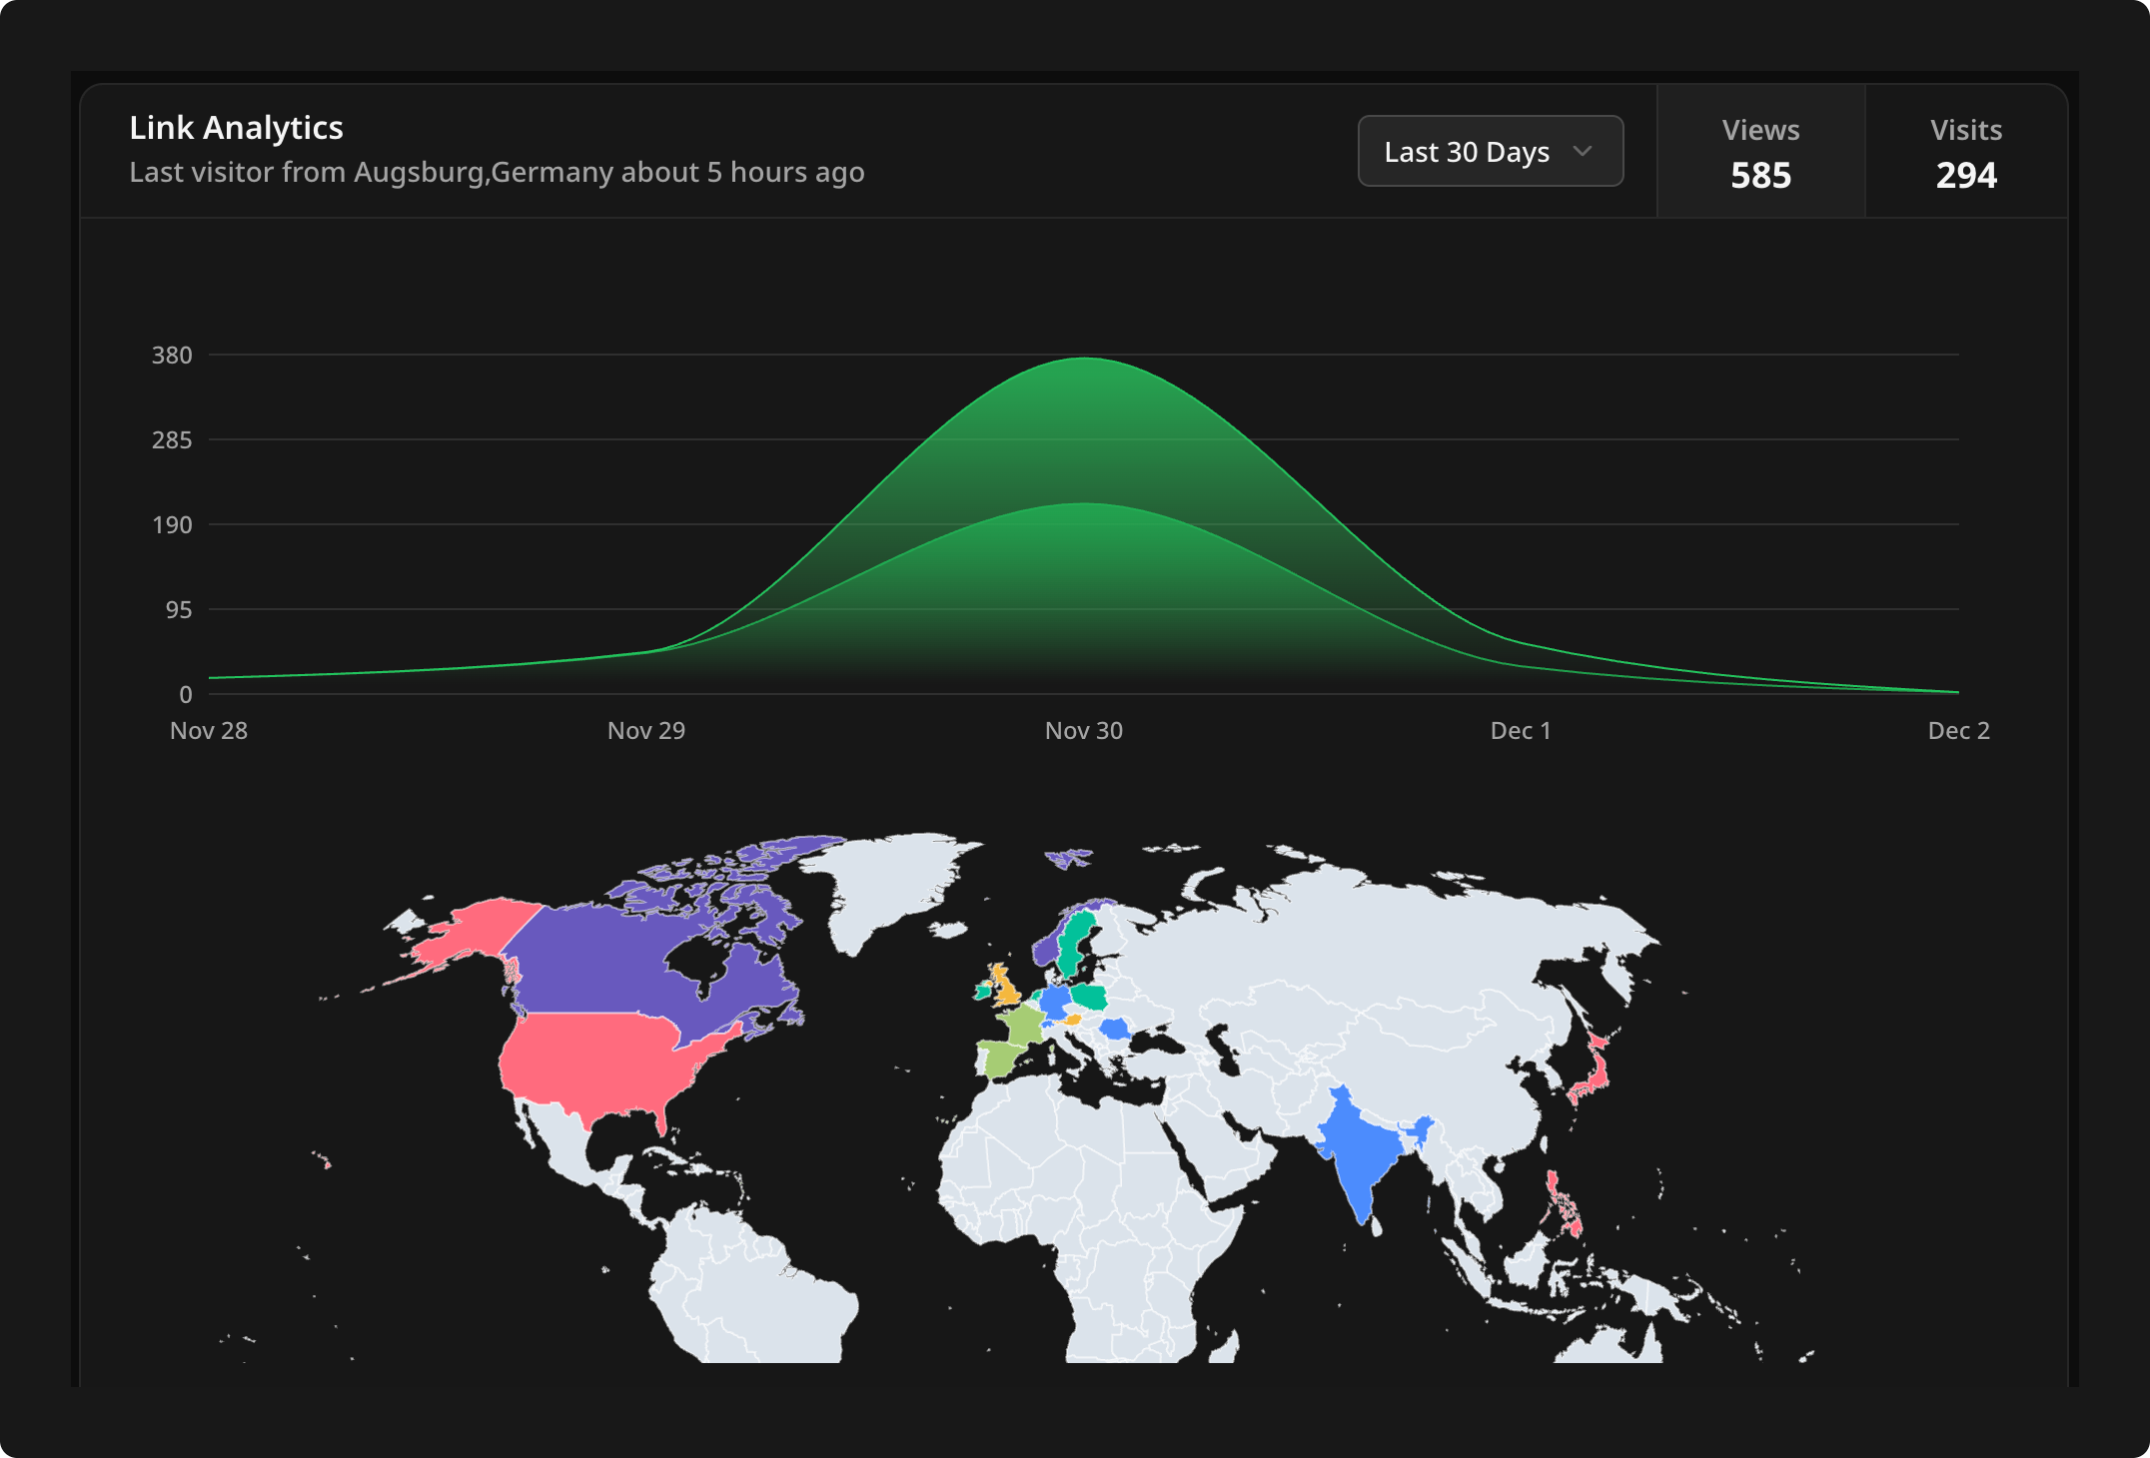Click the last visitor Augsburg text

click(x=496, y=172)
